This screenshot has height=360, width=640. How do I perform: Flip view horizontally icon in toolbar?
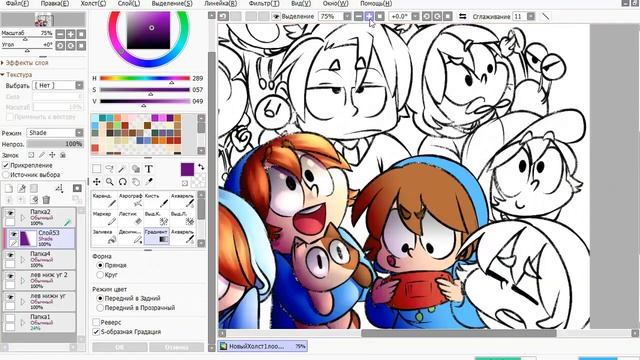point(462,16)
